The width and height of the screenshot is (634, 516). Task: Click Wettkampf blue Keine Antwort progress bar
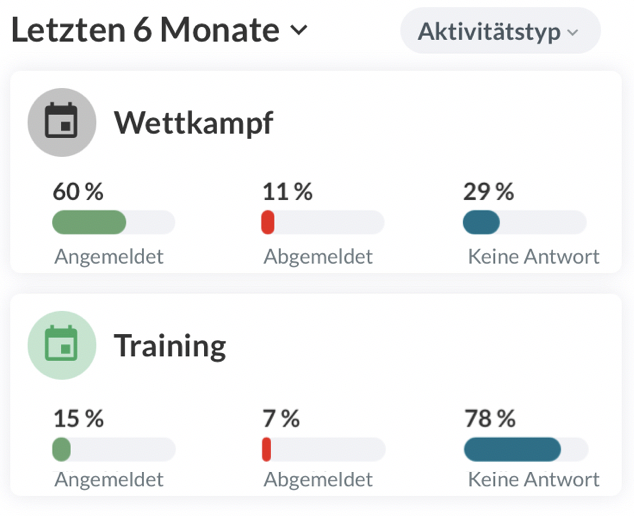(x=481, y=222)
